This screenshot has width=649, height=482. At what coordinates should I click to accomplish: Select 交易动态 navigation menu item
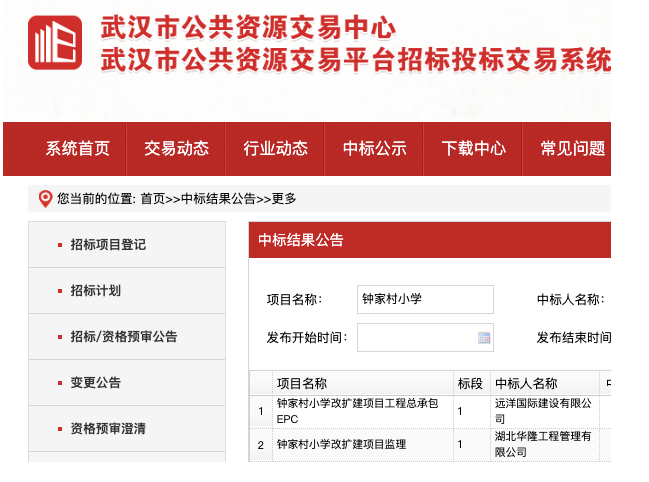tap(177, 149)
